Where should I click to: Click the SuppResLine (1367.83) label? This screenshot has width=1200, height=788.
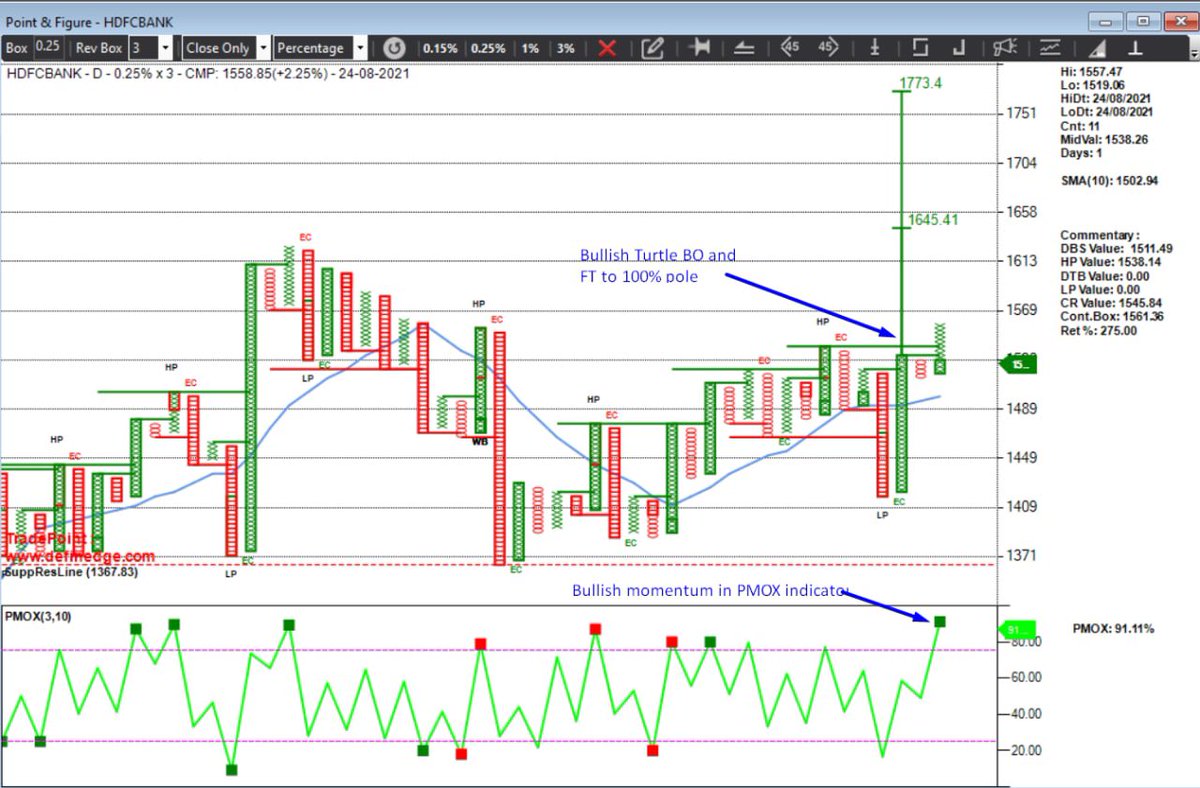point(71,572)
